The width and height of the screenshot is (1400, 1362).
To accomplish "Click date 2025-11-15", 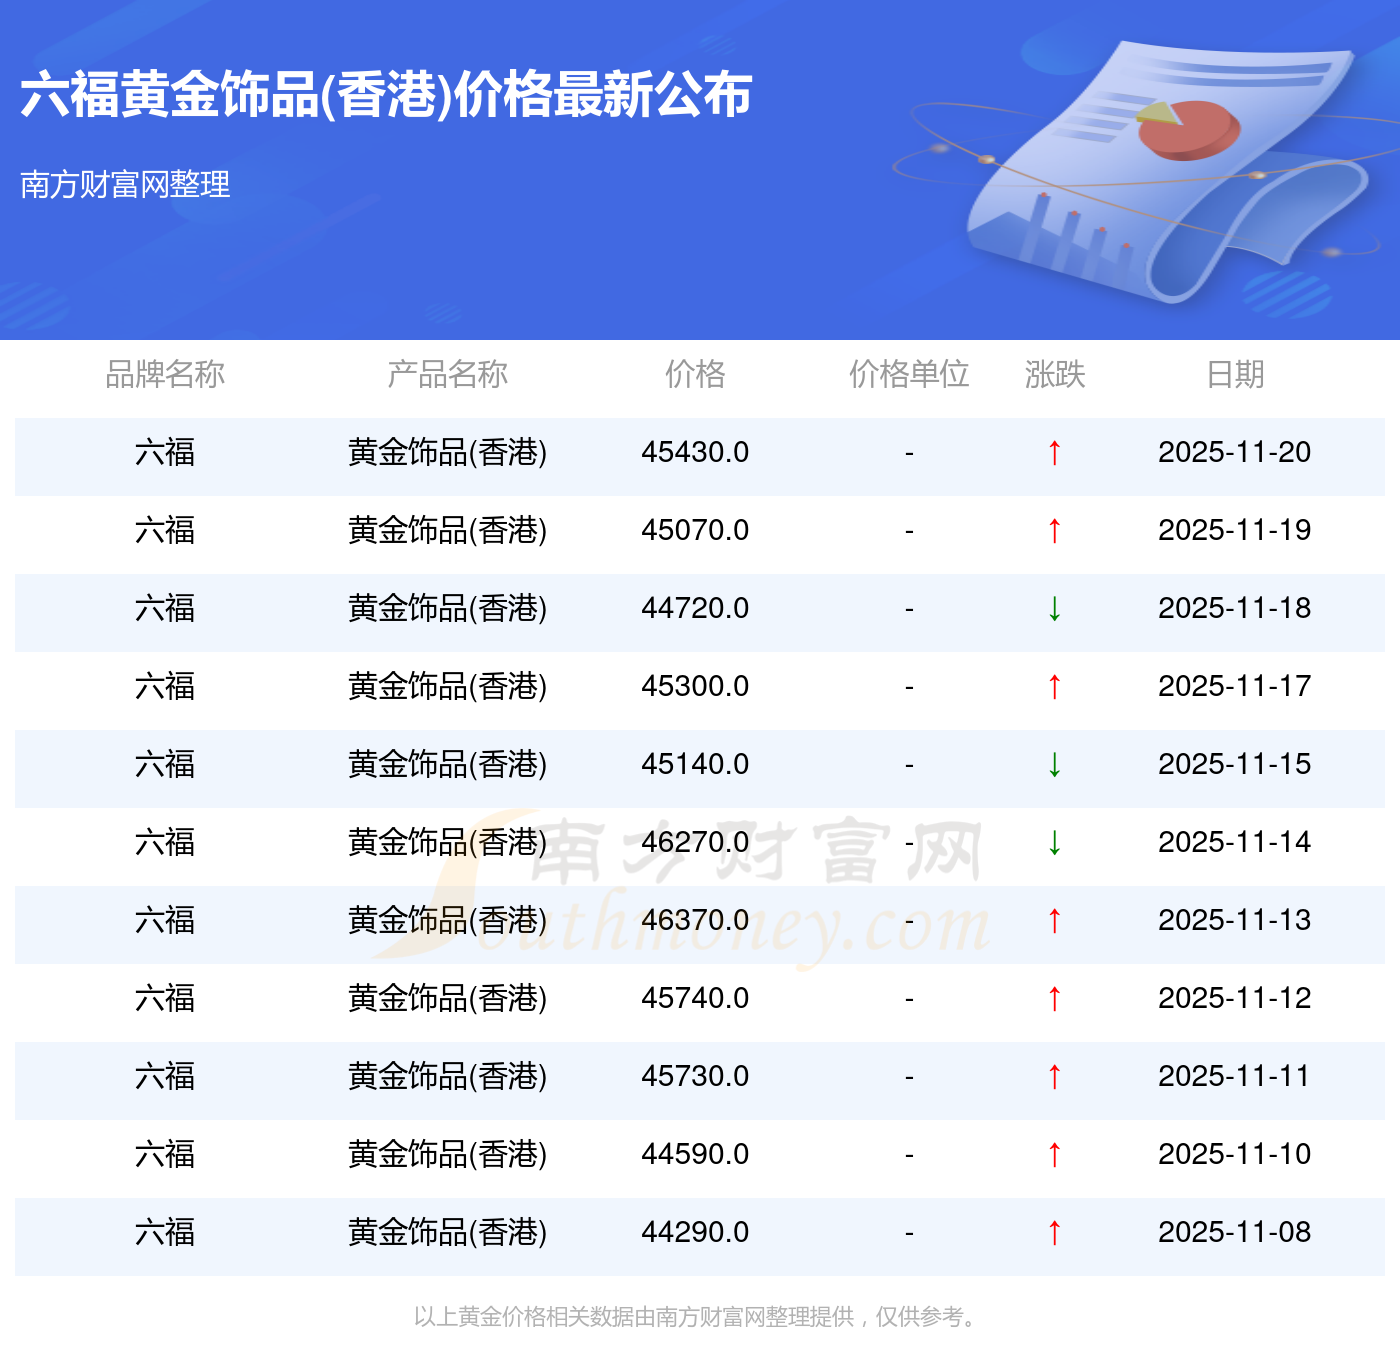I will [x=1235, y=764].
